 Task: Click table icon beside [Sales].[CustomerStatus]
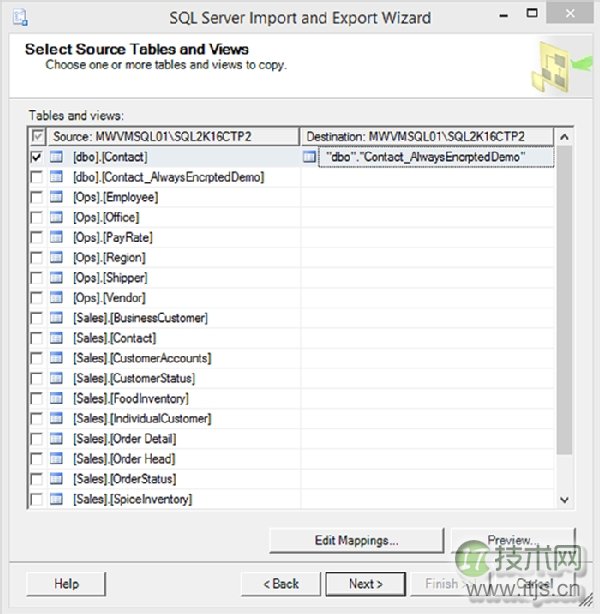(56, 378)
